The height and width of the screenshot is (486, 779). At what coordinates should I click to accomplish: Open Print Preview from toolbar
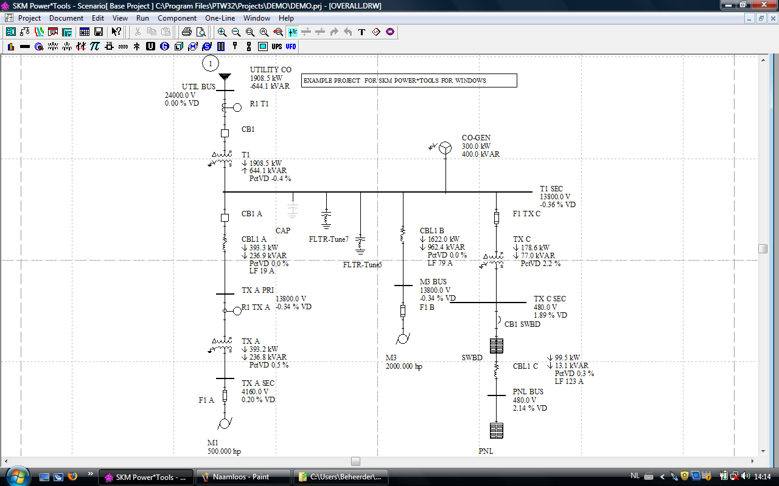pyautogui.click(x=201, y=32)
